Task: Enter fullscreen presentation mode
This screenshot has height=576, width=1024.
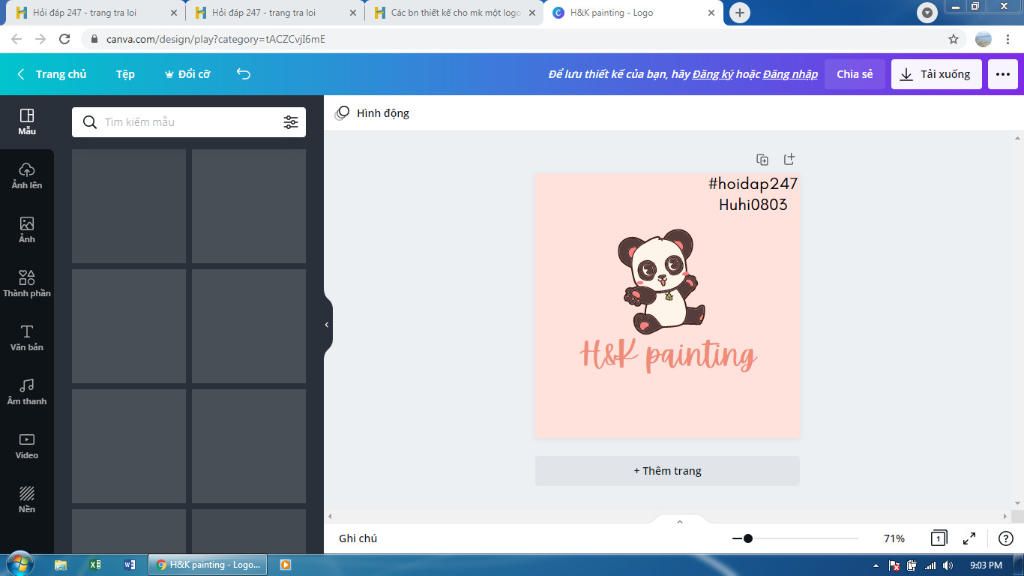Action: coord(969,538)
